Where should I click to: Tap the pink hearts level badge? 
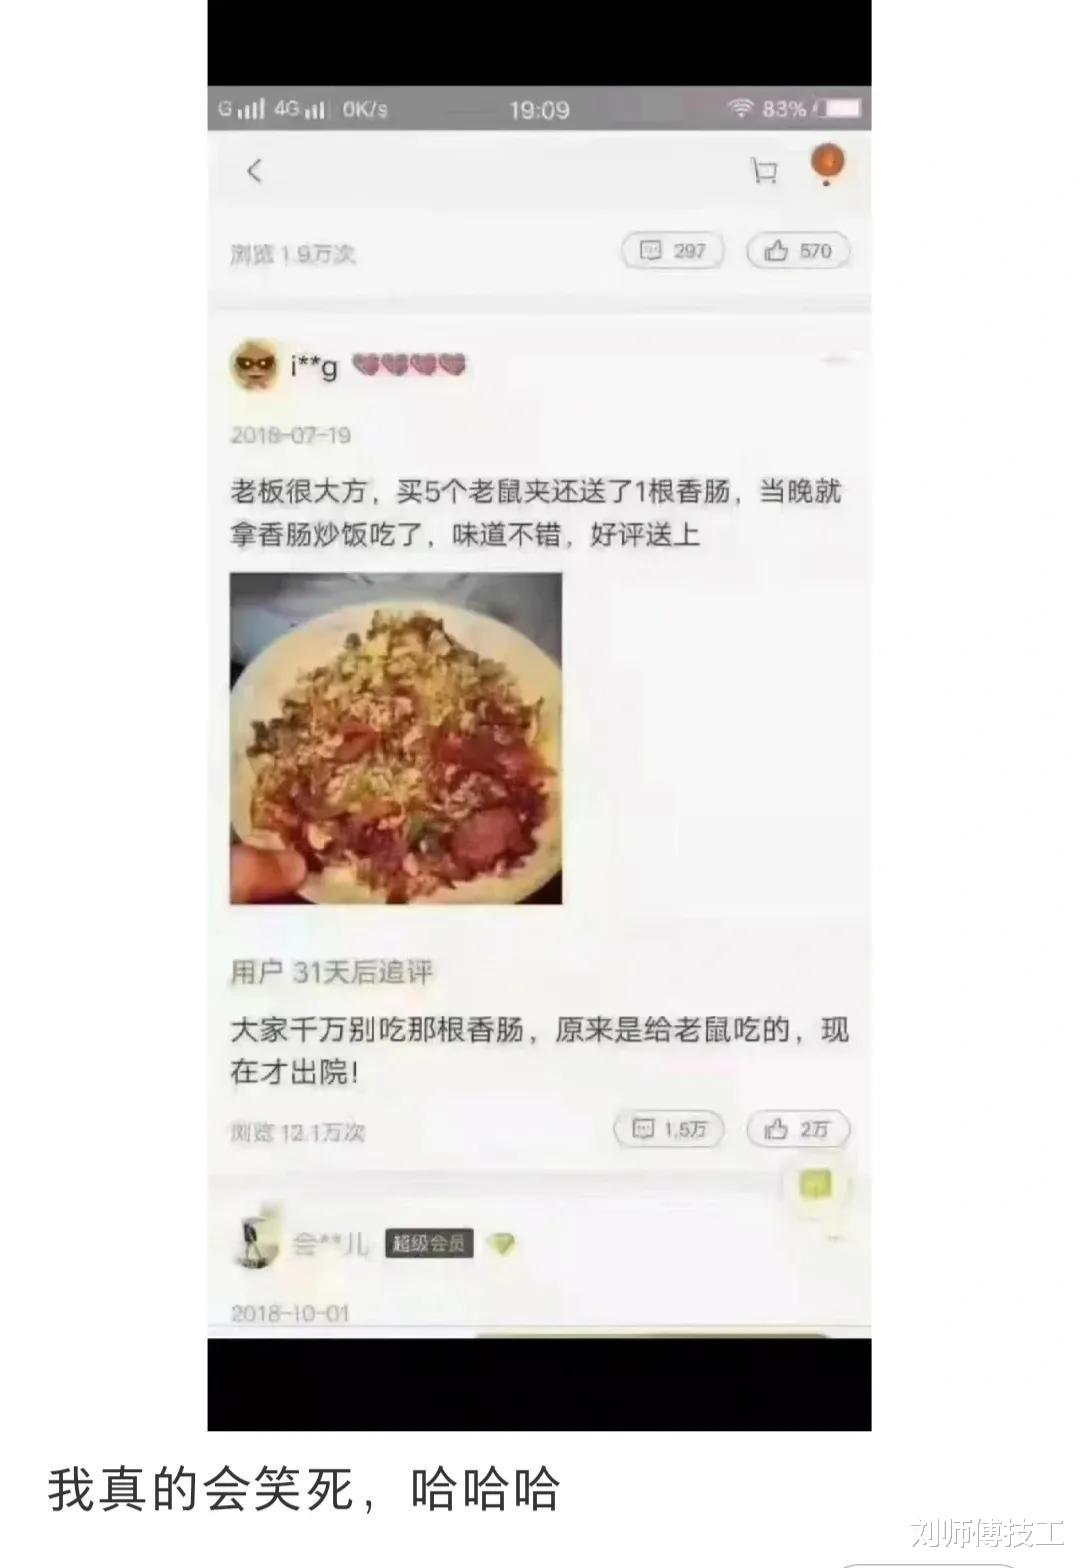(409, 365)
